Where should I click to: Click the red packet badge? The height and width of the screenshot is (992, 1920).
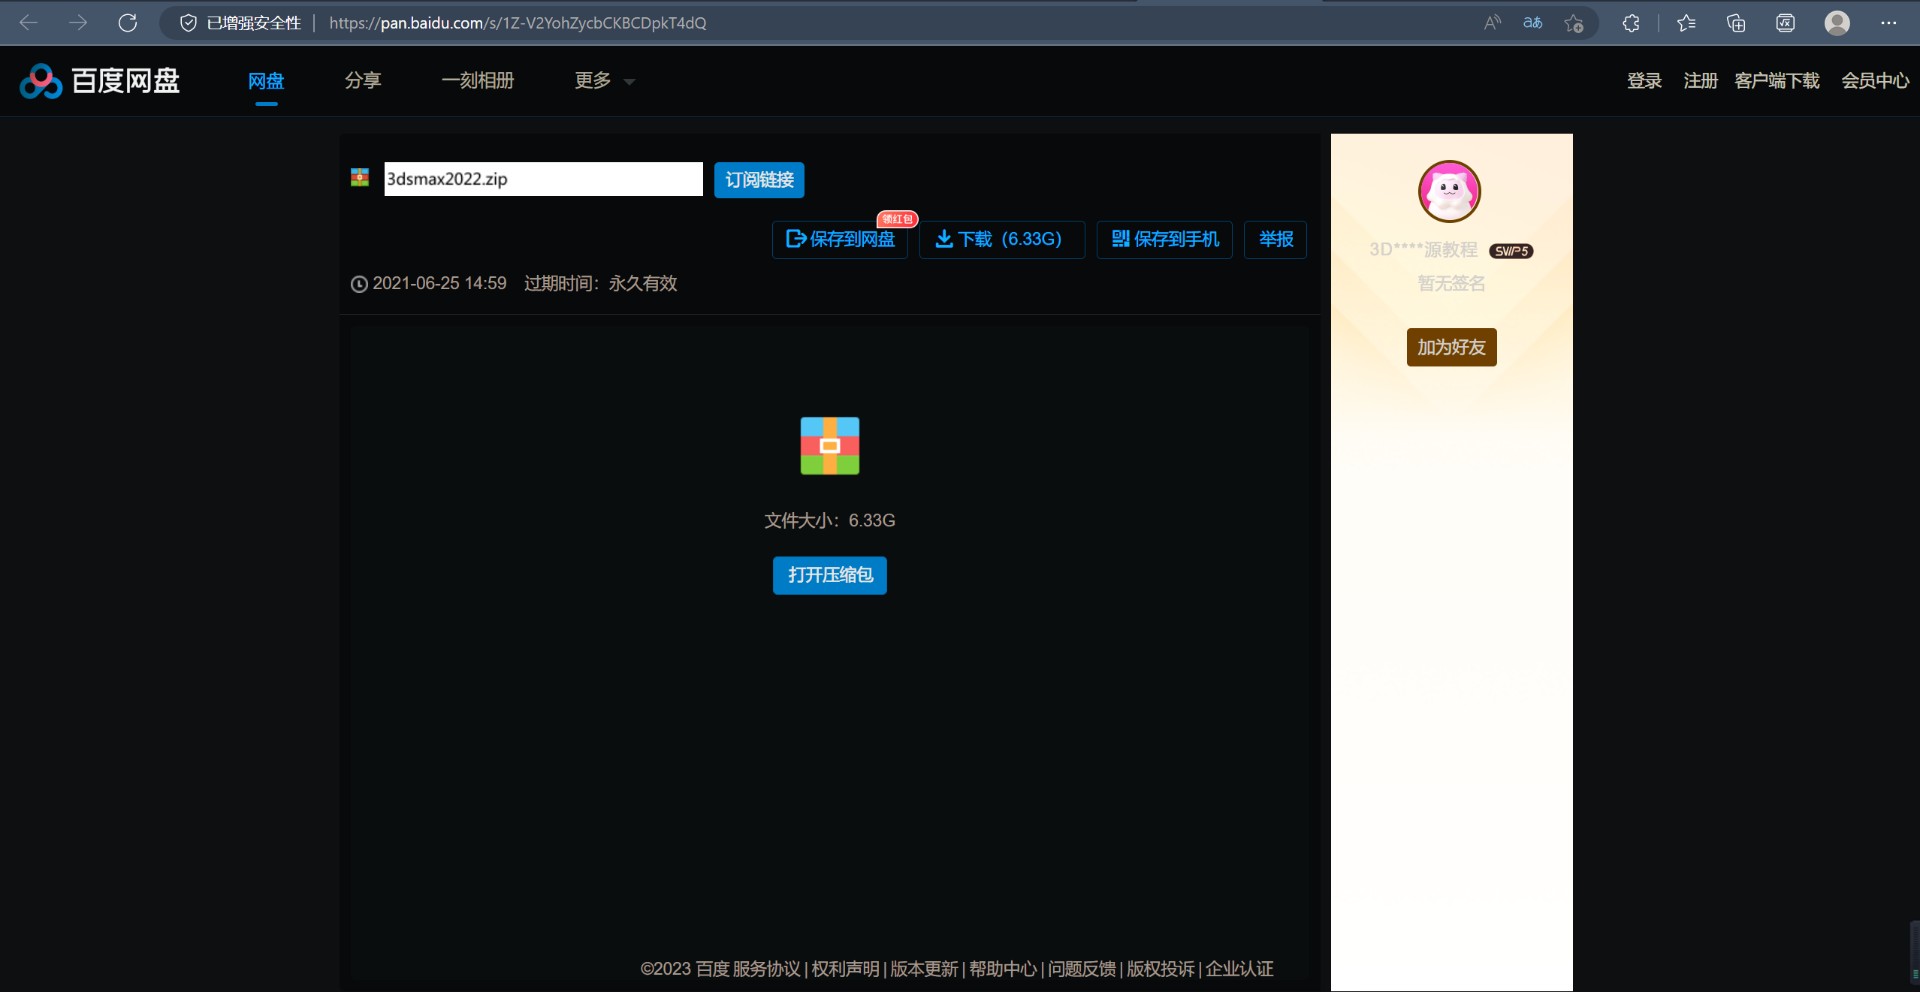(x=897, y=219)
